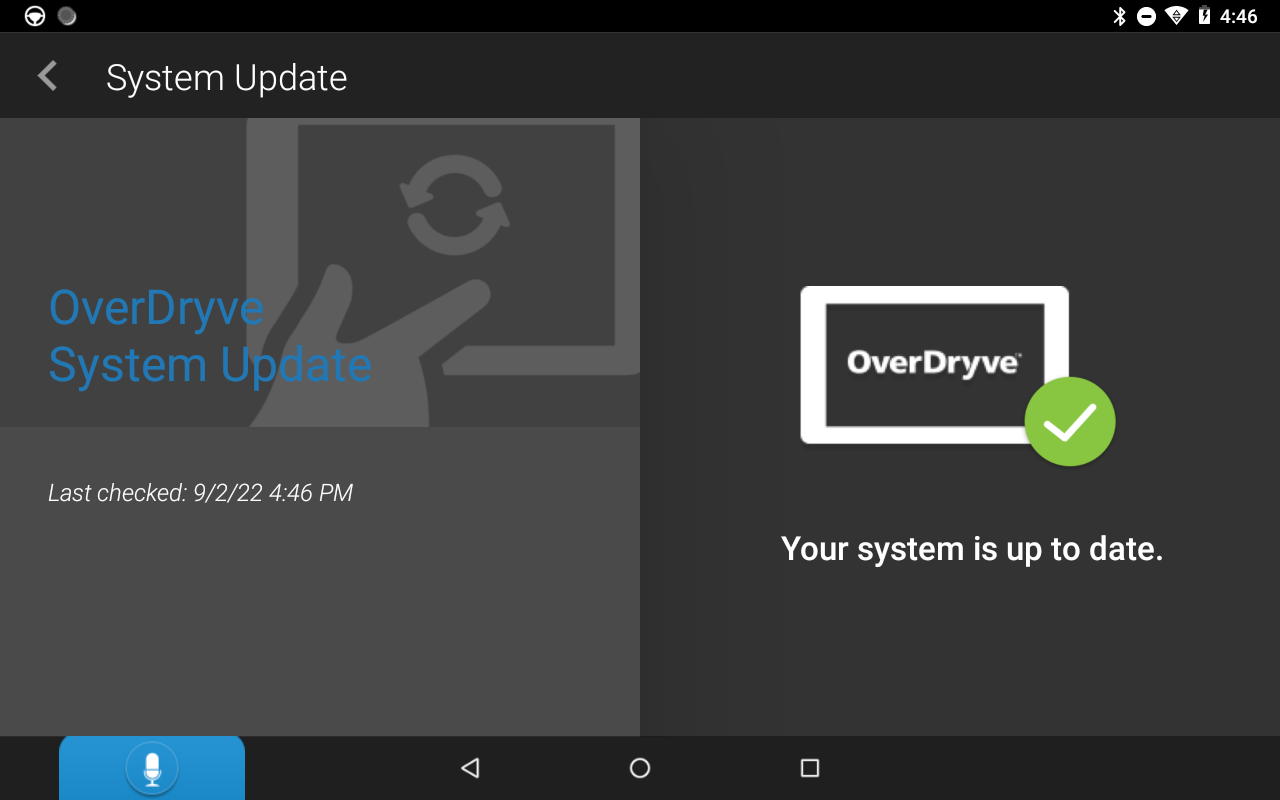The height and width of the screenshot is (800, 1280).
Task: Click 'Your system is up to date.' message
Action: [x=972, y=549]
